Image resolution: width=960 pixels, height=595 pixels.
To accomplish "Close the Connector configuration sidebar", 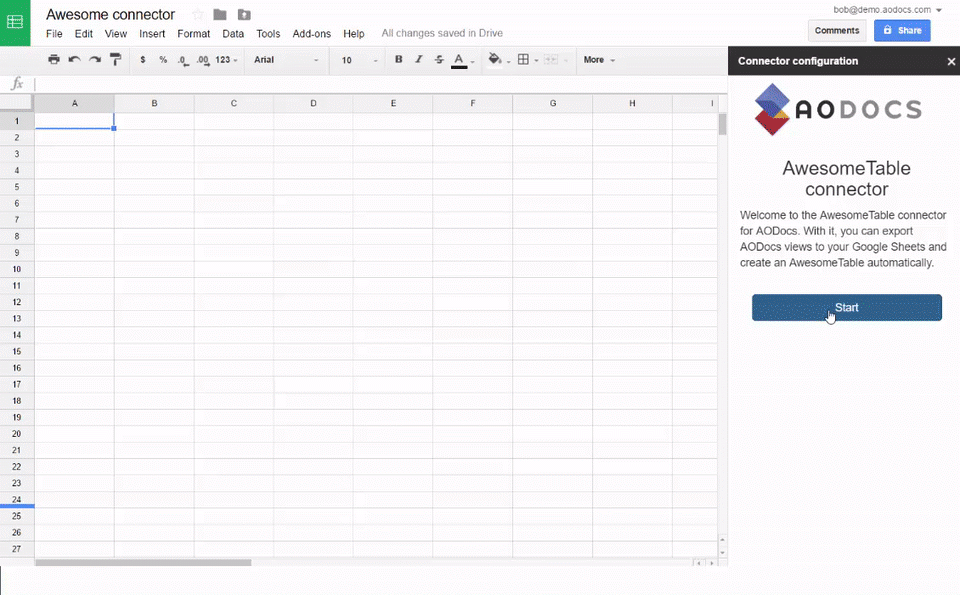I will pos(951,61).
